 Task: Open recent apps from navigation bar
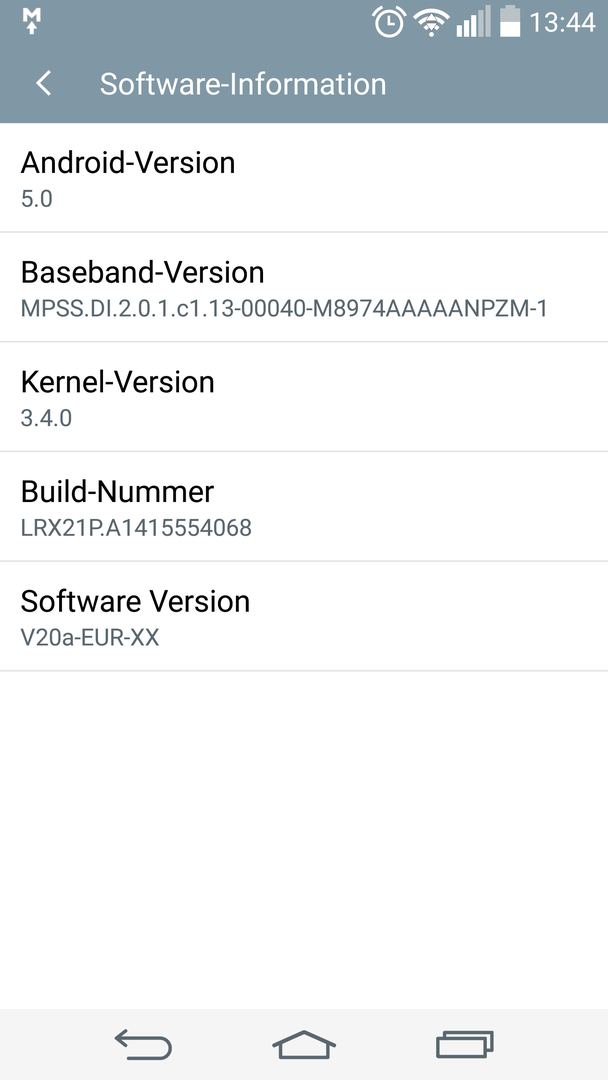[x=465, y=1044]
